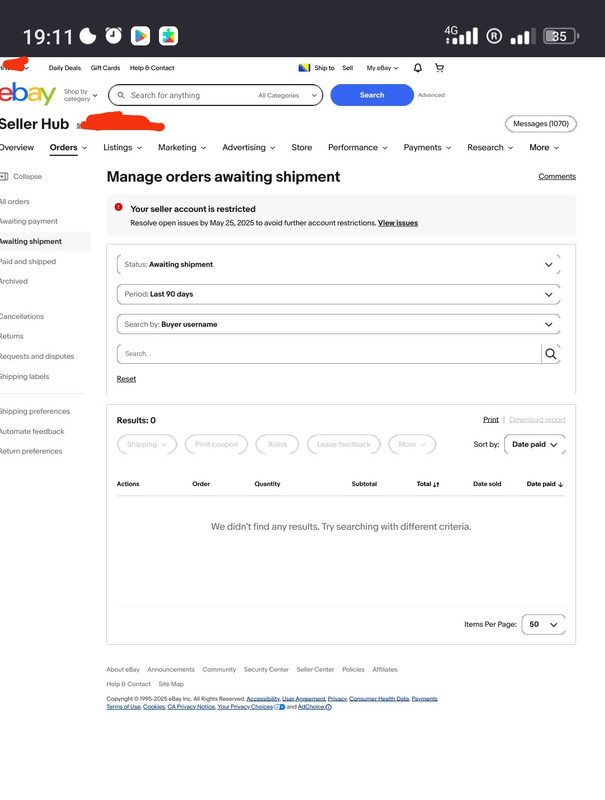Change Items Per Page 50 dropdown
Screen dimensions: 605x800
[x=543, y=624]
